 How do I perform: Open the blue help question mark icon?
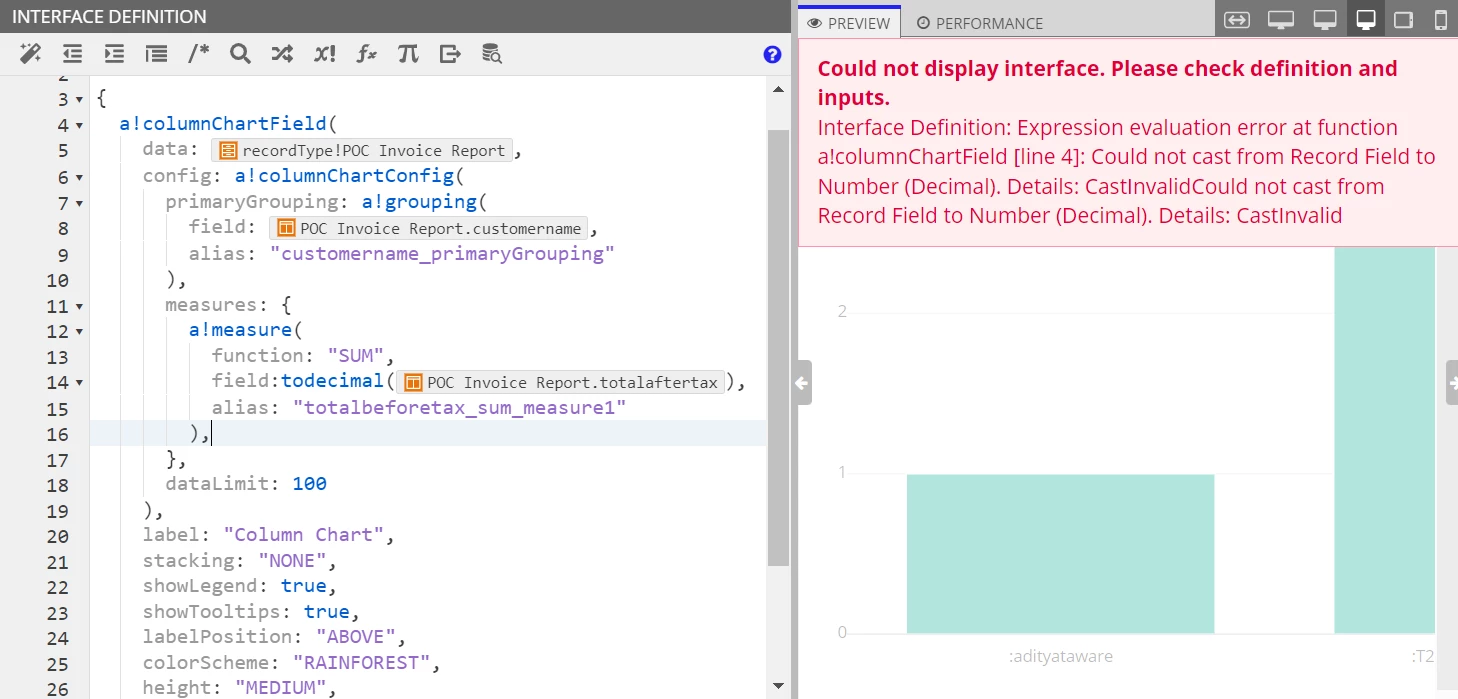click(772, 55)
